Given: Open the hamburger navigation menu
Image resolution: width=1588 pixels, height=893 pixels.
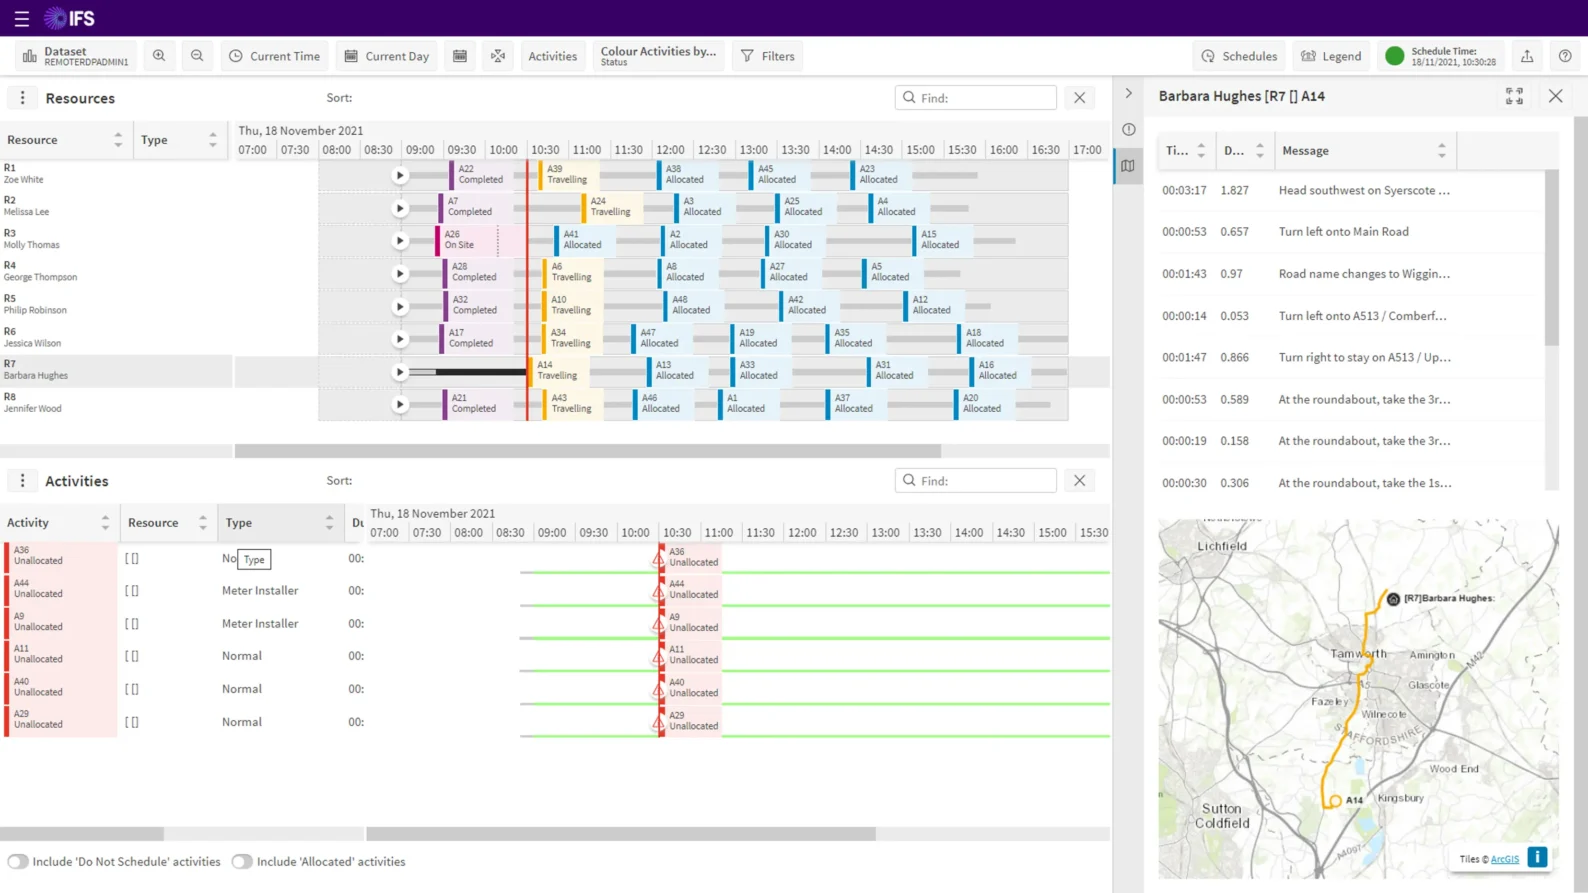Looking at the screenshot, I should [21, 18].
